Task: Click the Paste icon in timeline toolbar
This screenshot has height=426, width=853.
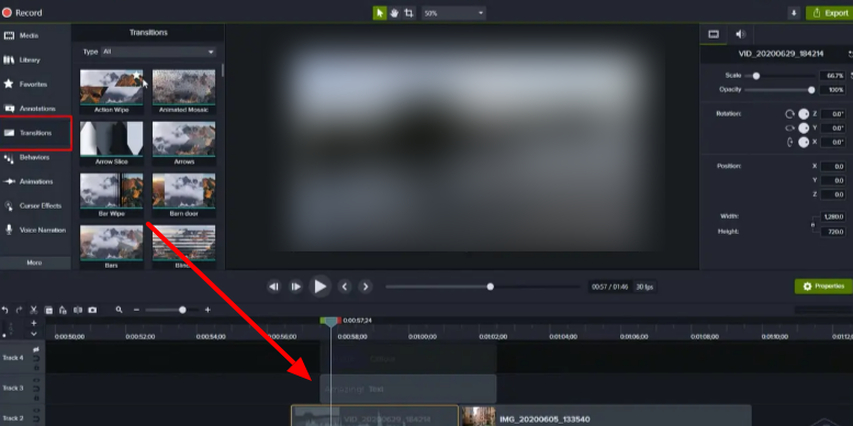Action: point(63,310)
